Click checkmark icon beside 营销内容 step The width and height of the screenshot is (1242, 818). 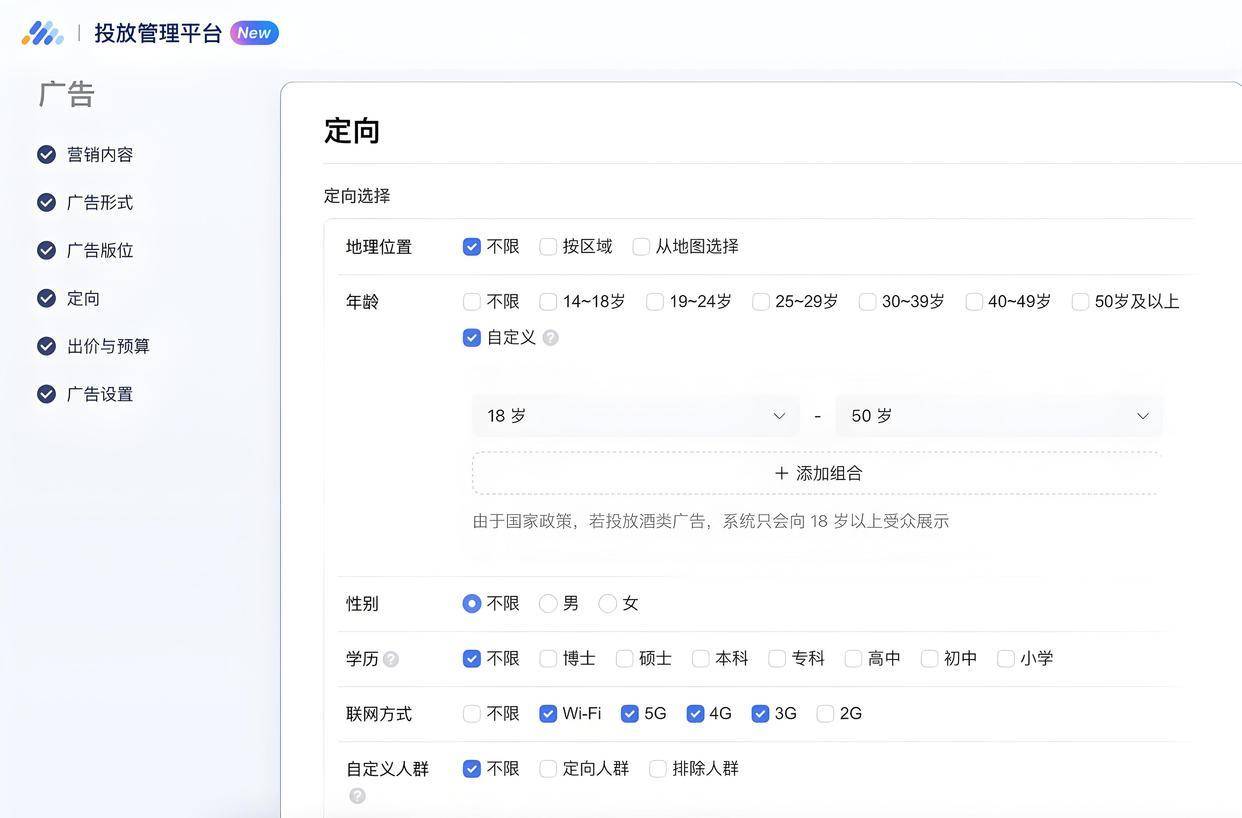click(x=46, y=154)
